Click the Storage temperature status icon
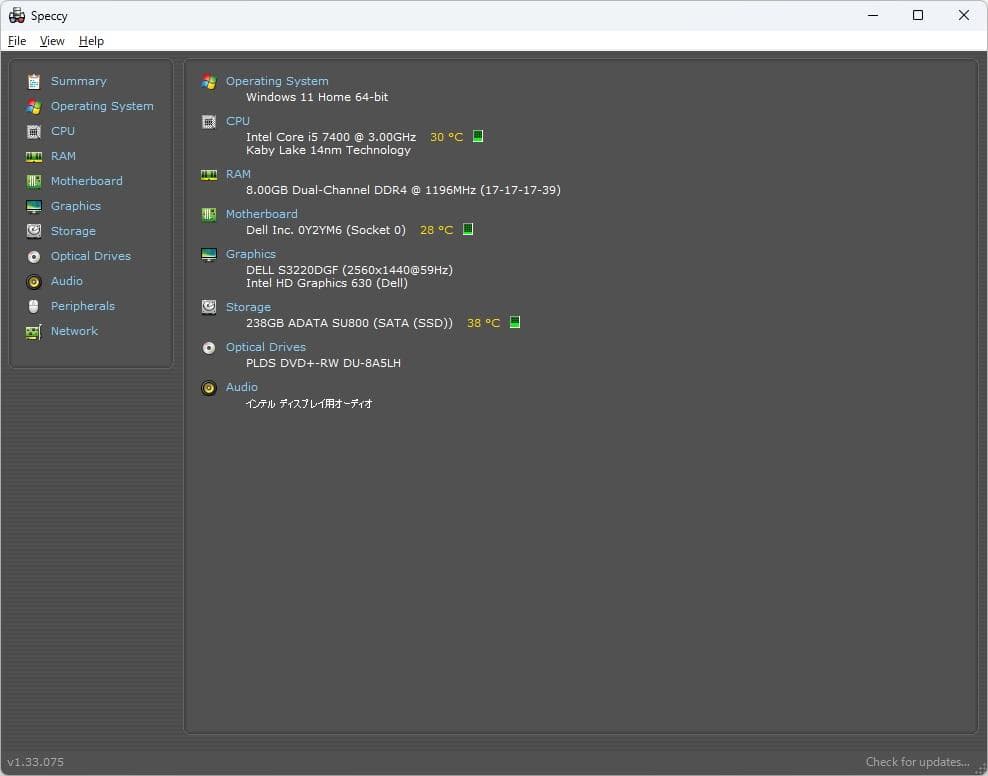The width and height of the screenshot is (988, 776). [515, 322]
